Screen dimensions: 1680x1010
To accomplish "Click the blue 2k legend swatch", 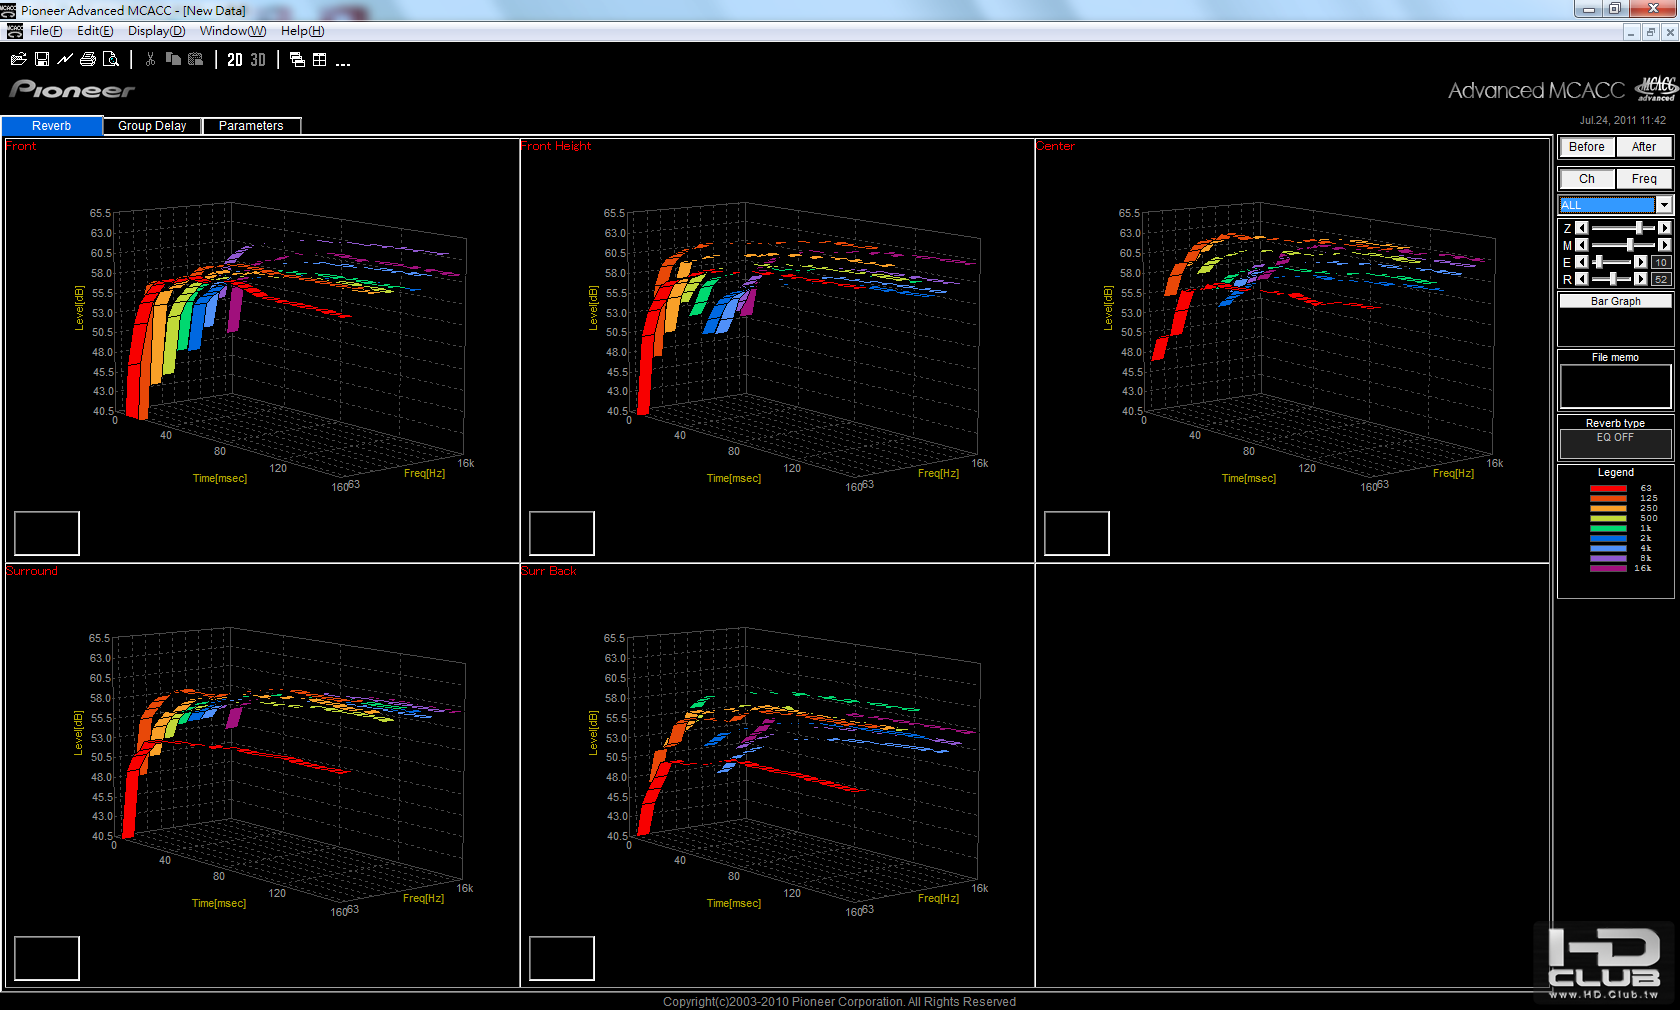I will (1608, 538).
